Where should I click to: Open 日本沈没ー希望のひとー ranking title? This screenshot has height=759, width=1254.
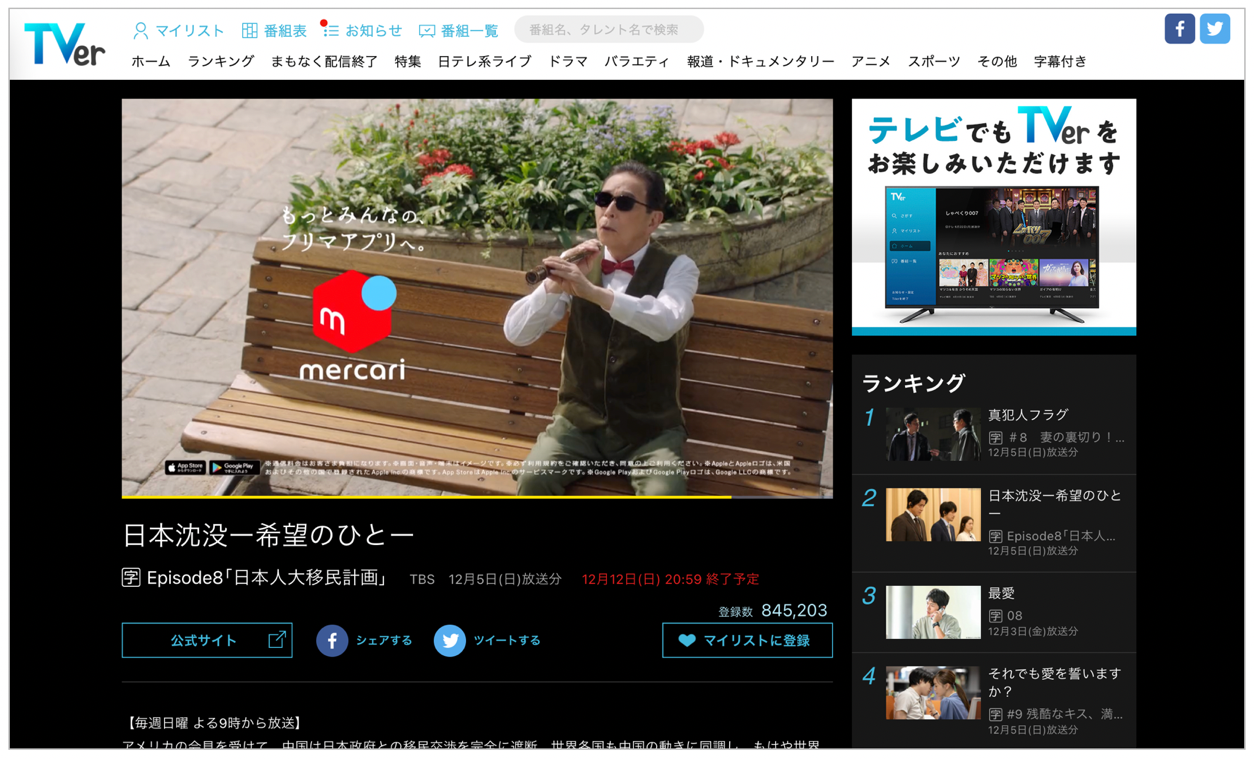1055,504
